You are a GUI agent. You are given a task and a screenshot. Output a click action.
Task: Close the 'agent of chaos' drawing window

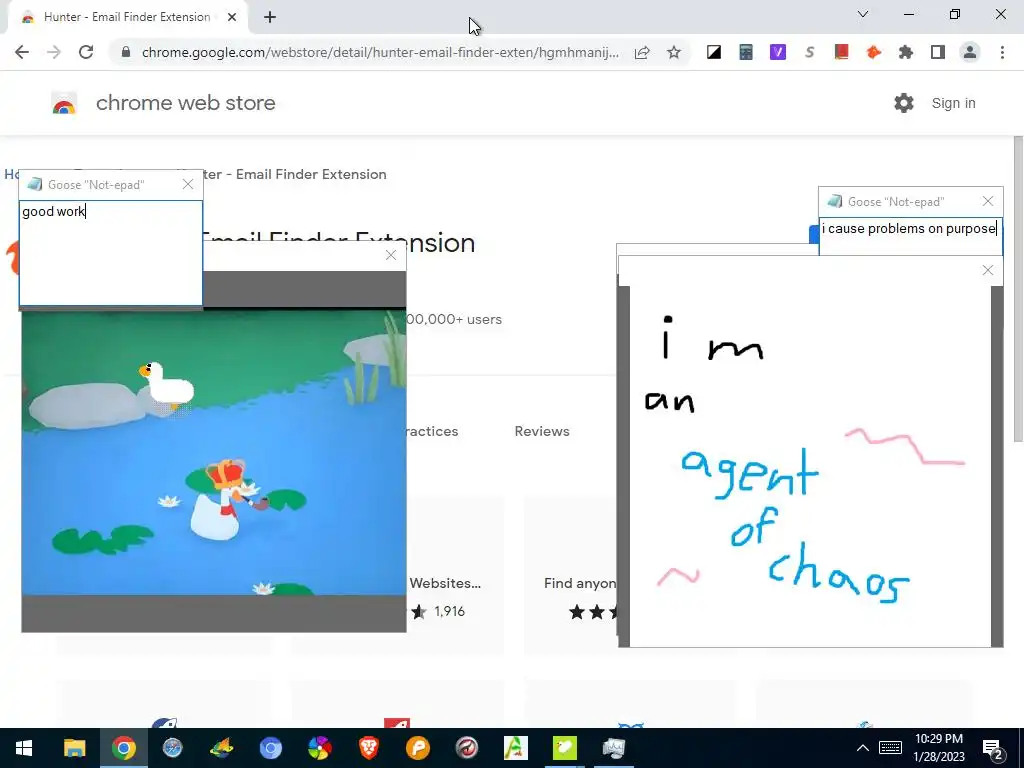coord(988,270)
